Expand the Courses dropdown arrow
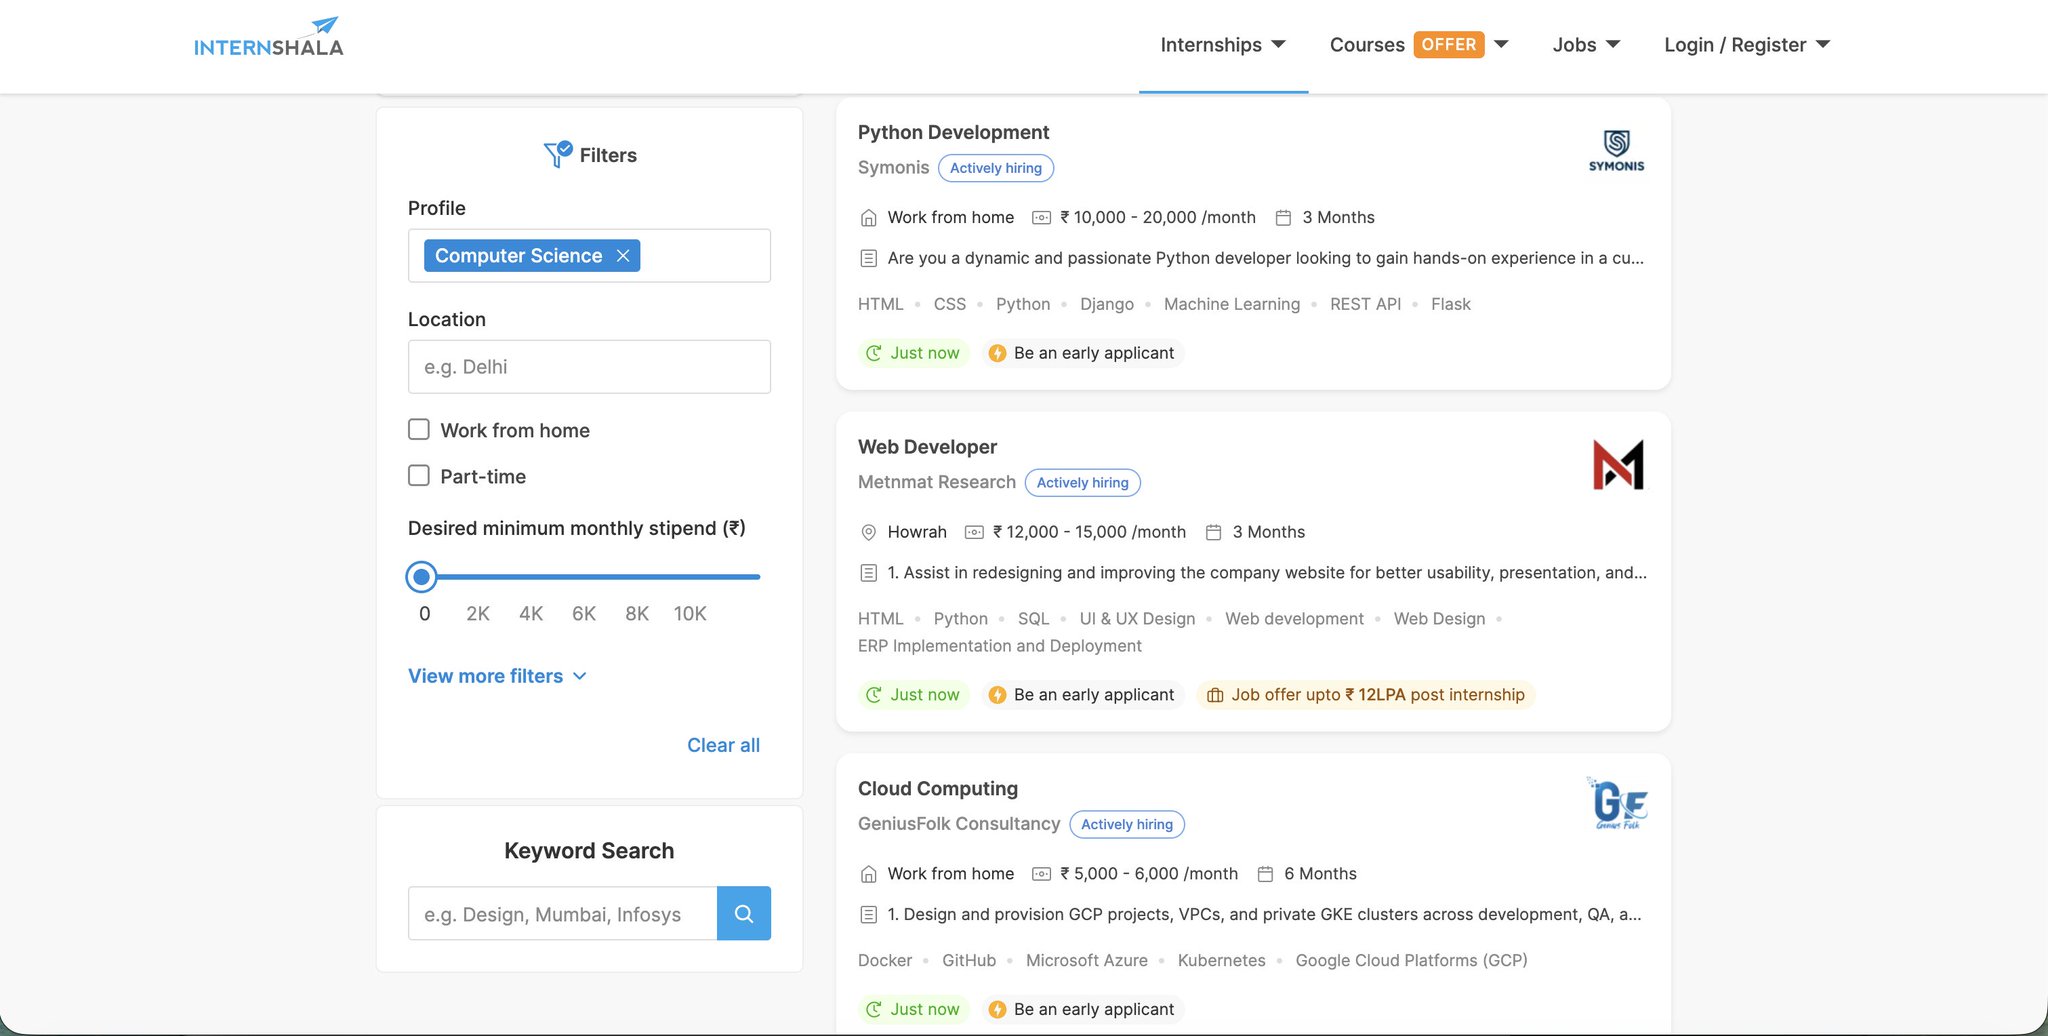2048x1036 pixels. tap(1501, 45)
